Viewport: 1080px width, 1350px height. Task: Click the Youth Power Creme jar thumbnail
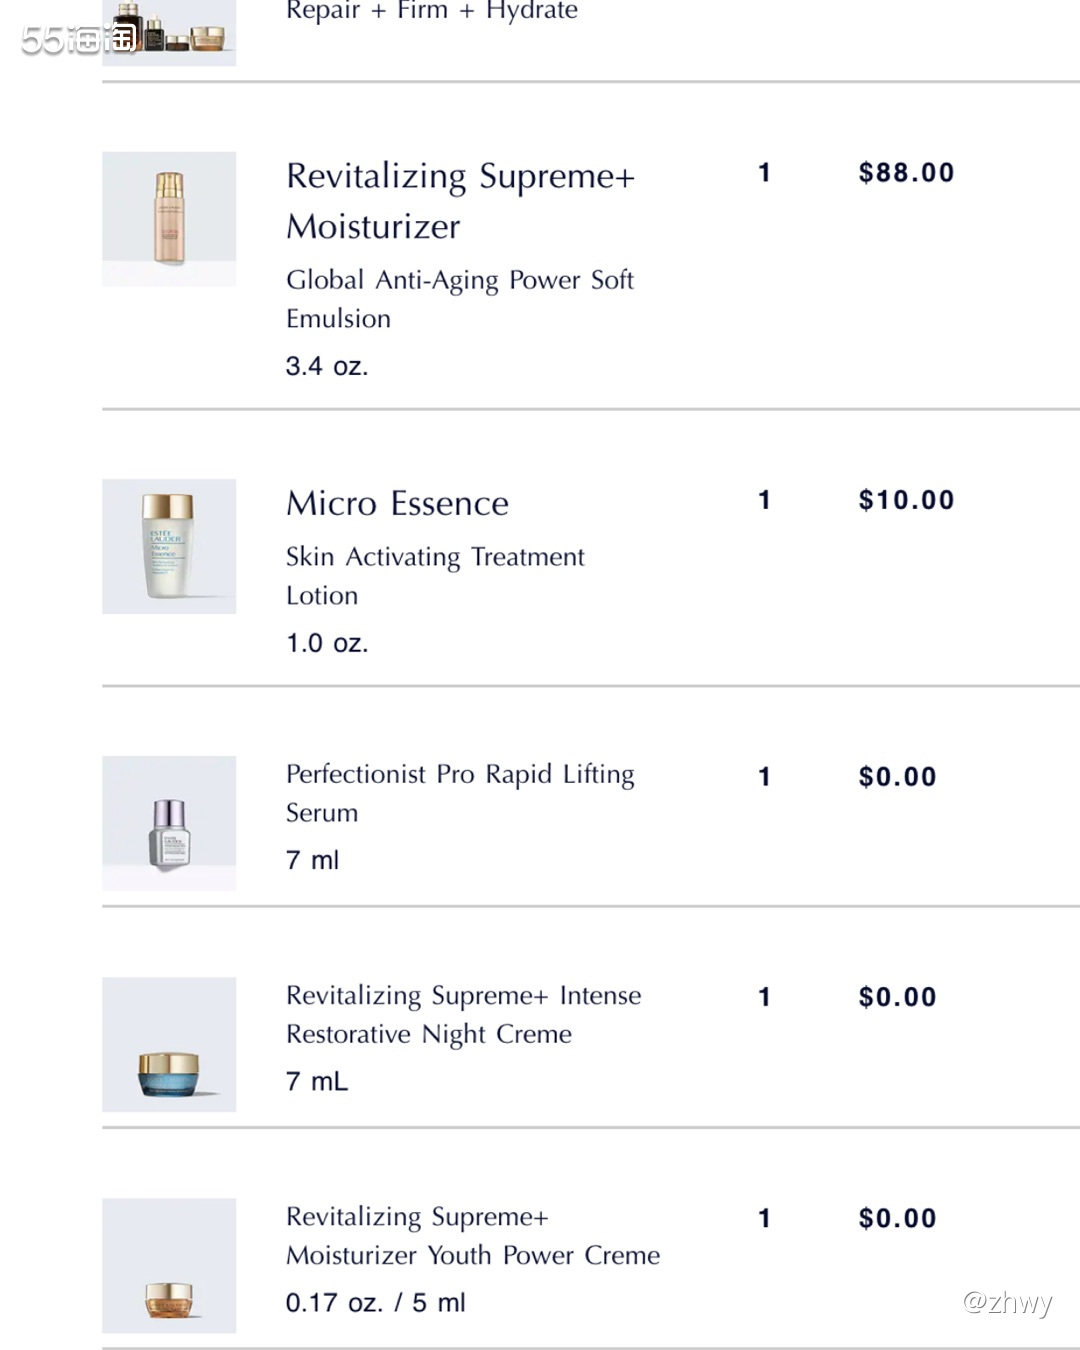pos(169,1265)
